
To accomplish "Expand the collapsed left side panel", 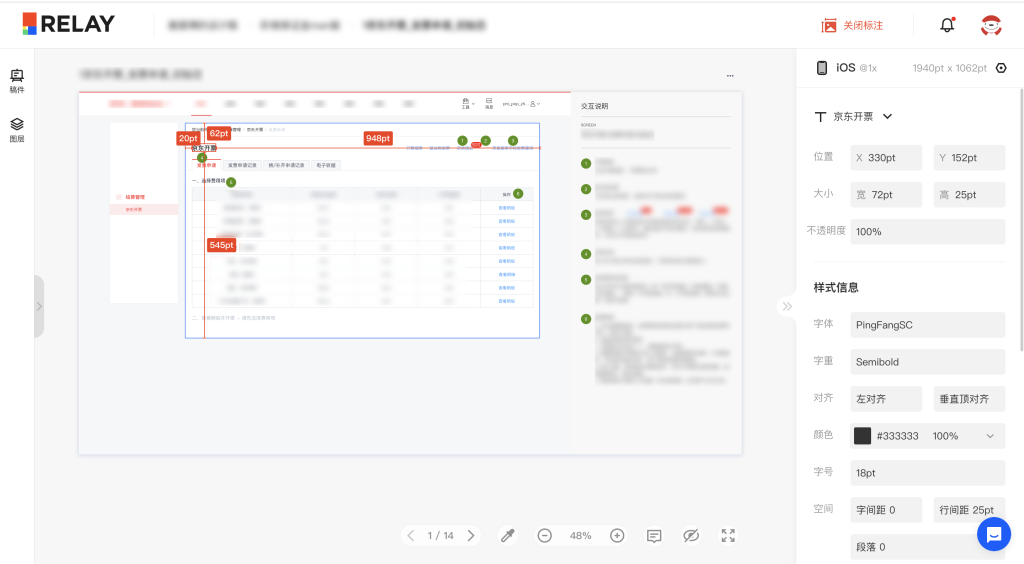I will pyautogui.click(x=39, y=306).
